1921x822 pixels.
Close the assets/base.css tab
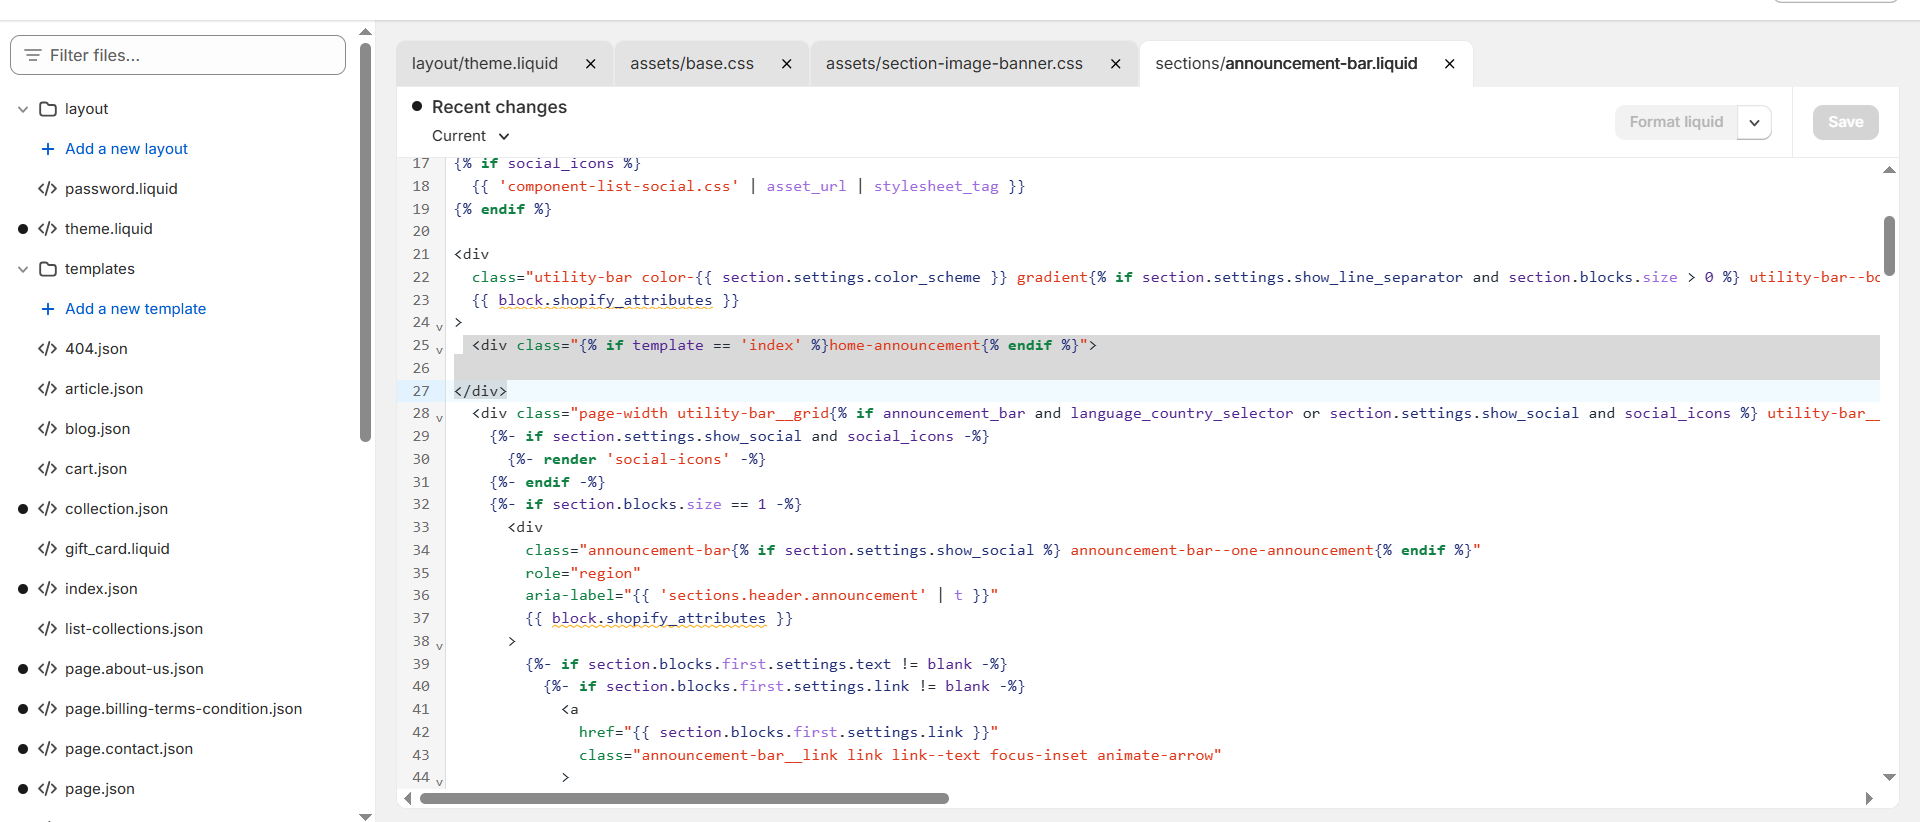[x=787, y=64]
